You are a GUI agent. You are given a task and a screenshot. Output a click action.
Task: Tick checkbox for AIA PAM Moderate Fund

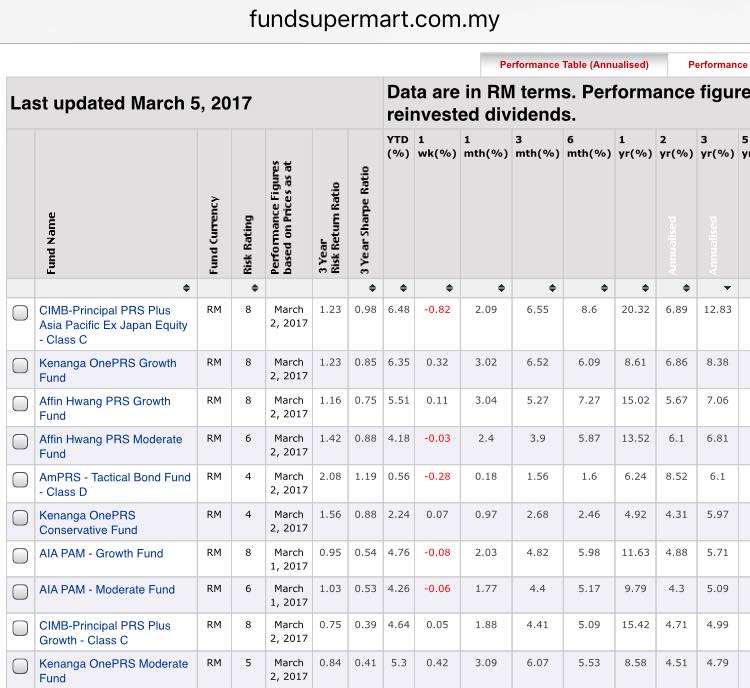point(20,592)
